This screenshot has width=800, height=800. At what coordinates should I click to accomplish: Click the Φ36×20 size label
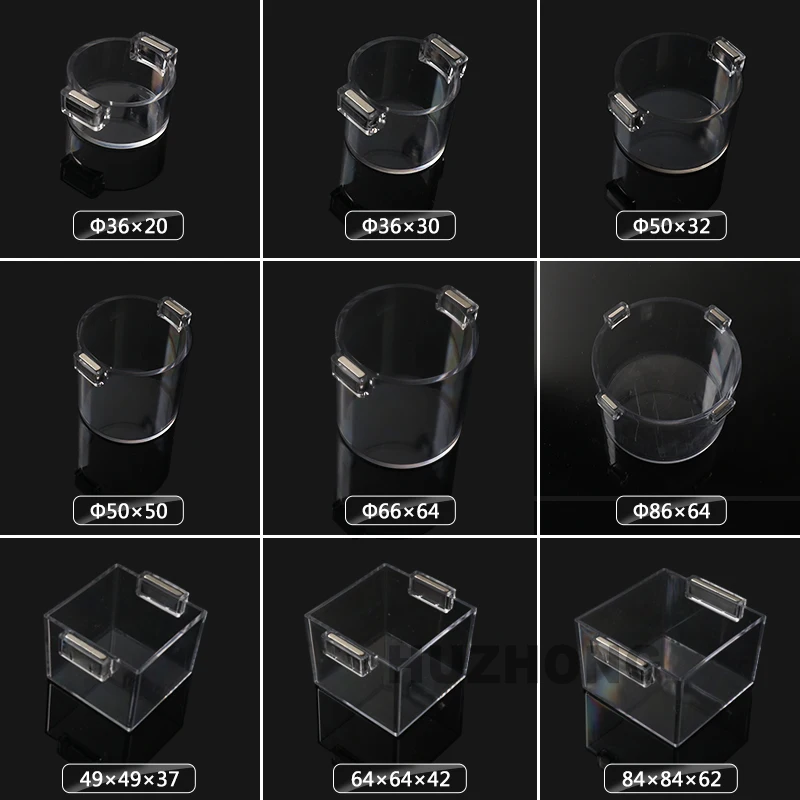coord(129,226)
